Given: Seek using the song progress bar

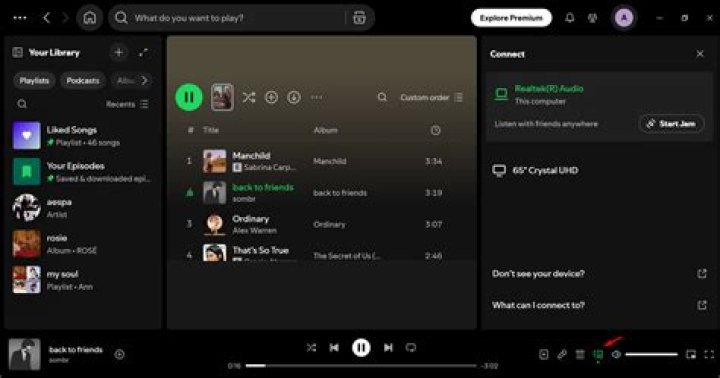Looking at the screenshot, I should coord(361,366).
